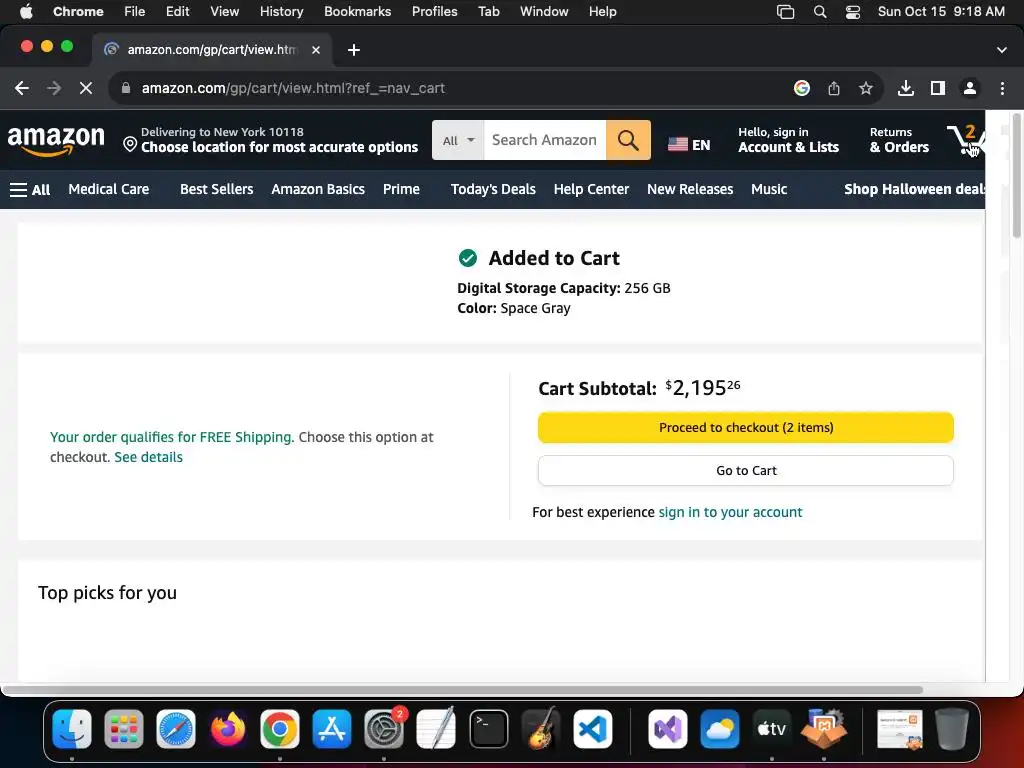Open the Weather app from the dock

point(720,729)
